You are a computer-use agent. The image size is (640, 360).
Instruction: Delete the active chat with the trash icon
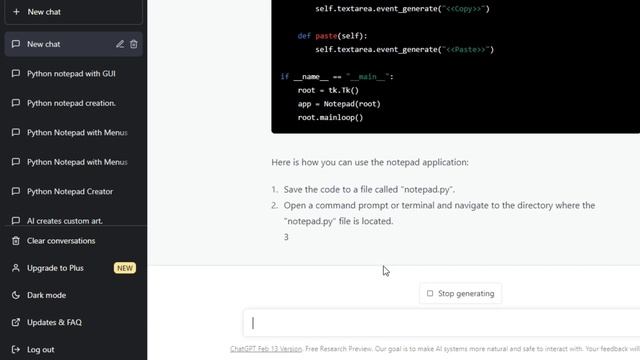point(133,44)
